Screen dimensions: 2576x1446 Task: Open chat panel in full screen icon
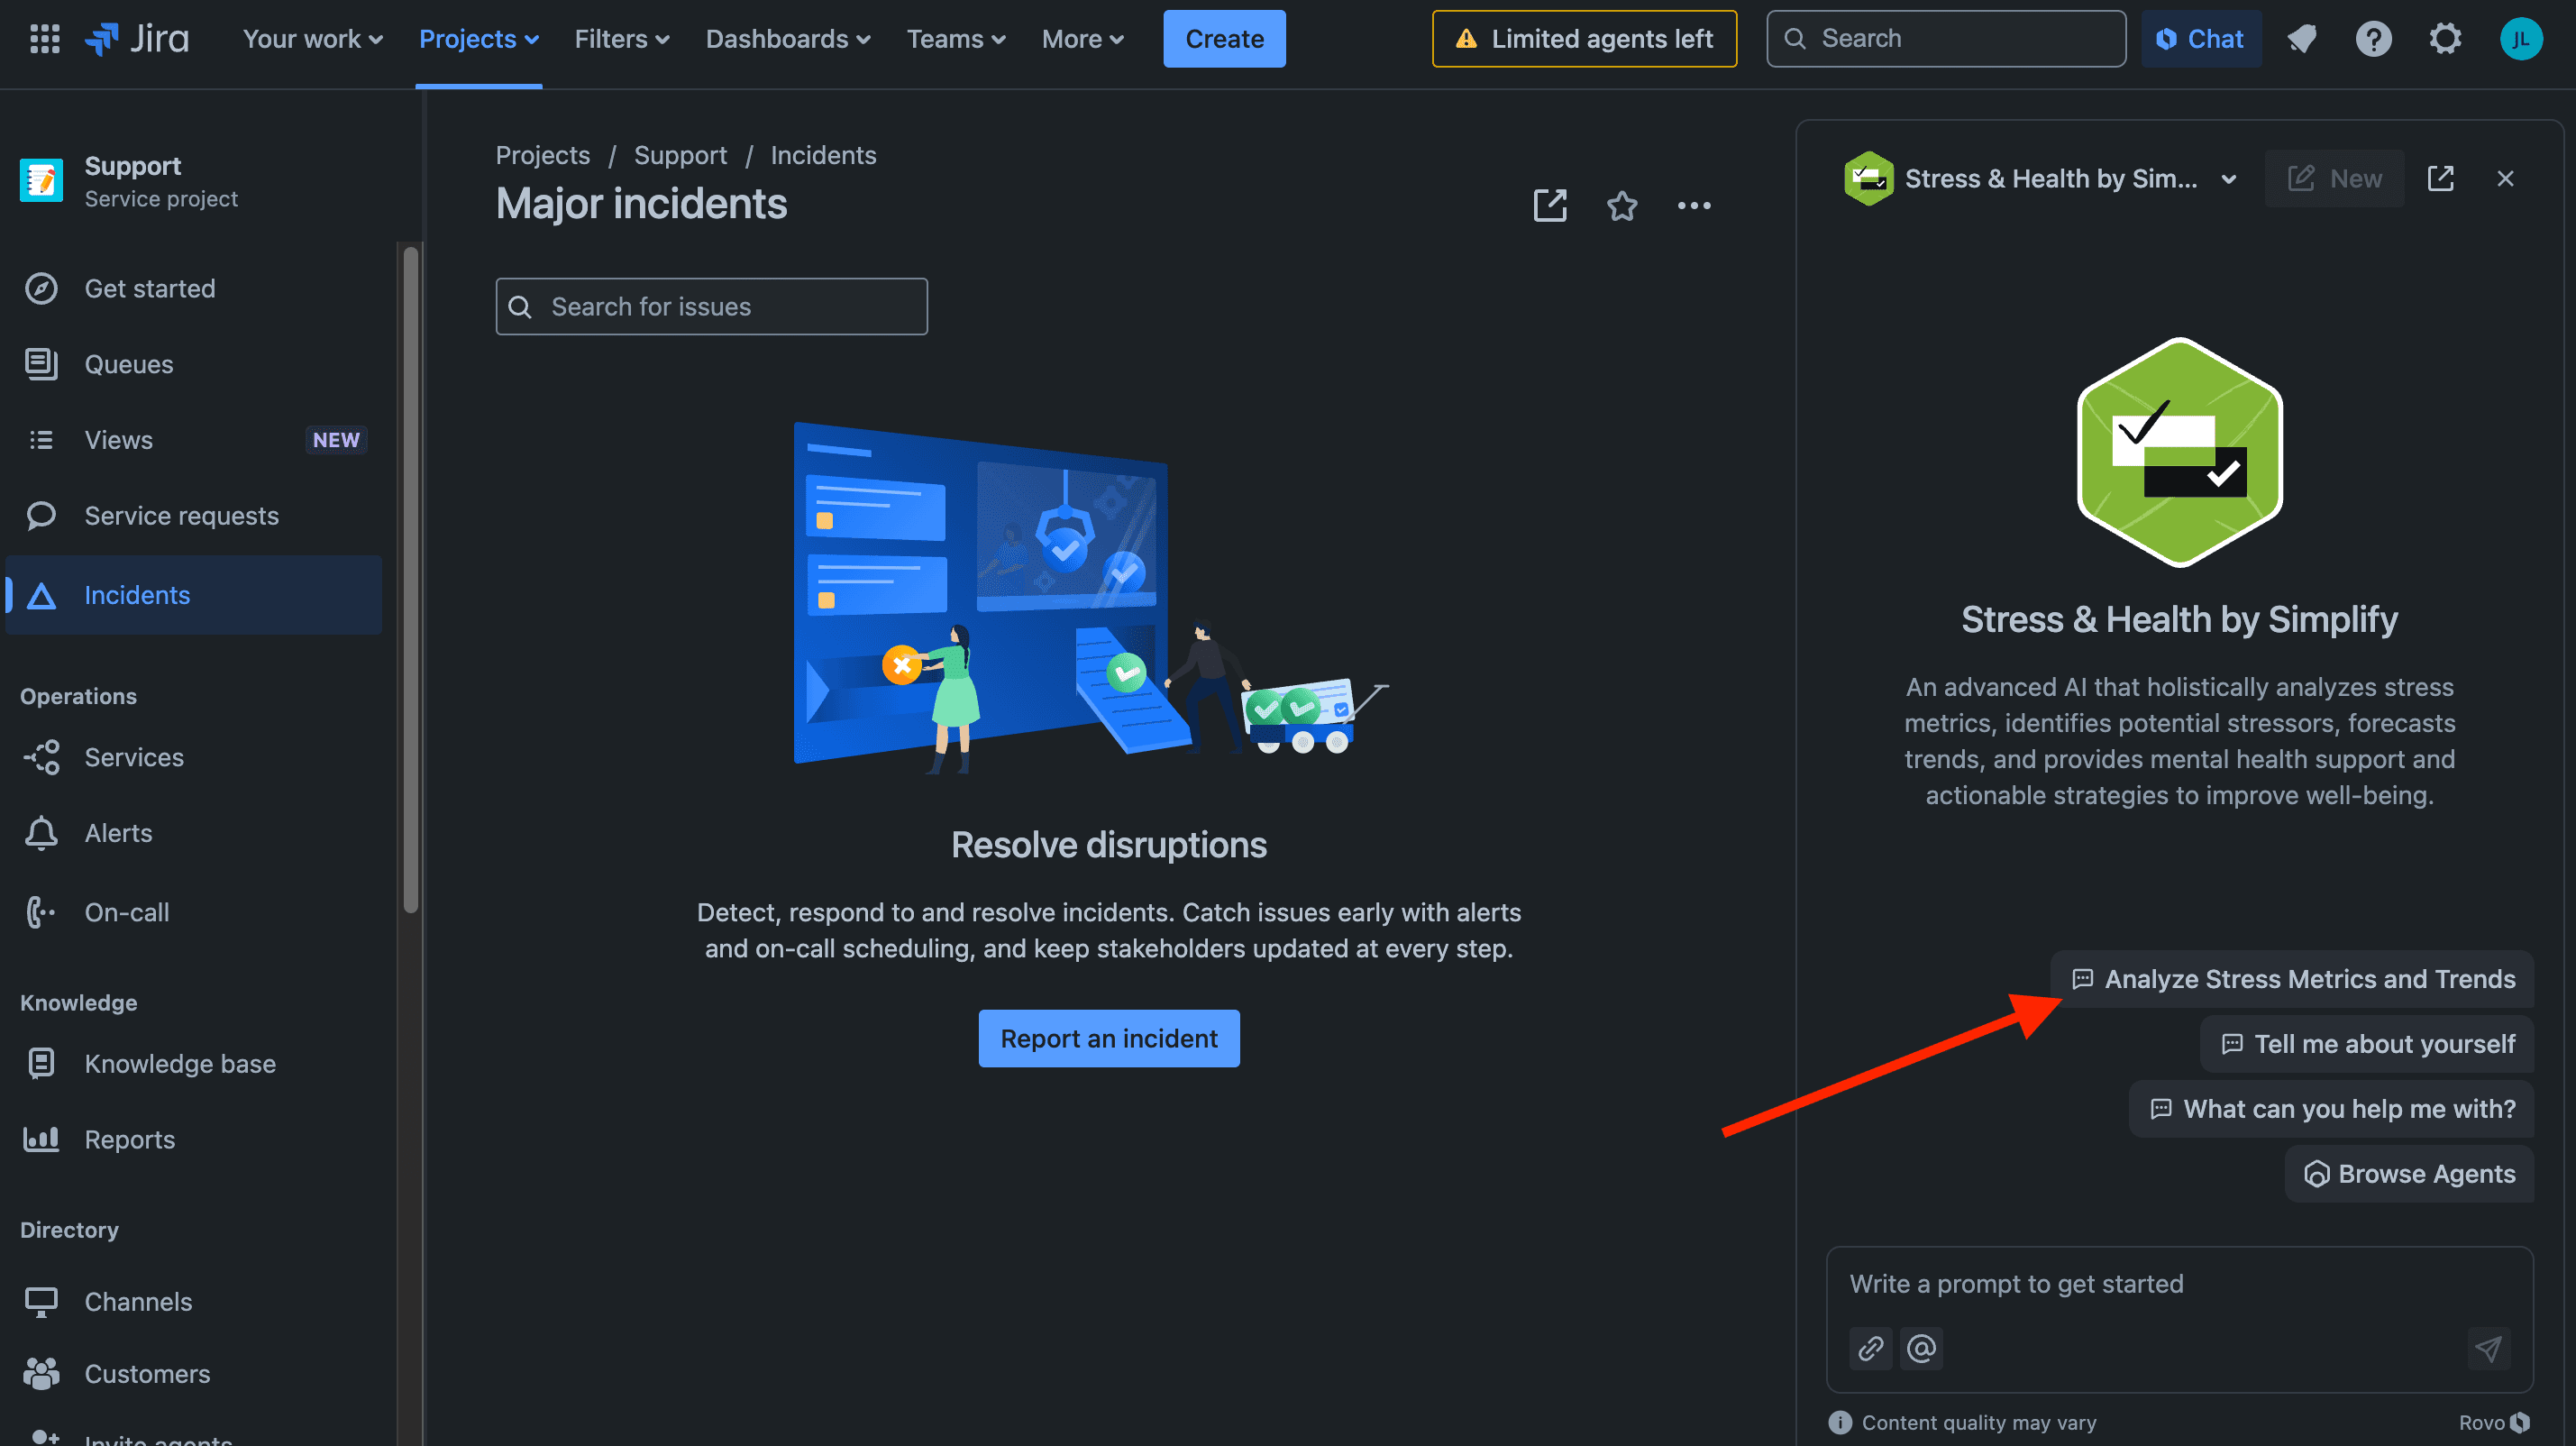pos(2440,179)
